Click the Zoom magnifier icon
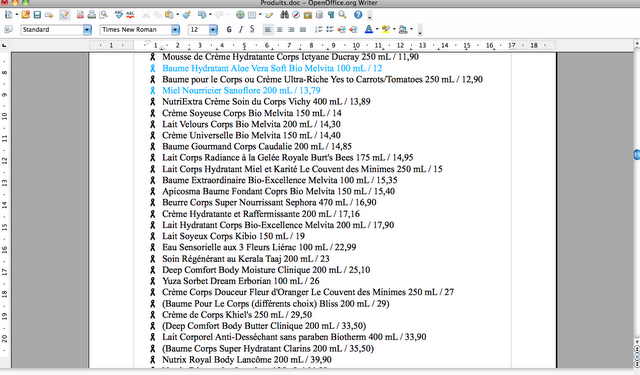This screenshot has width=640, height=375. tap(342, 15)
